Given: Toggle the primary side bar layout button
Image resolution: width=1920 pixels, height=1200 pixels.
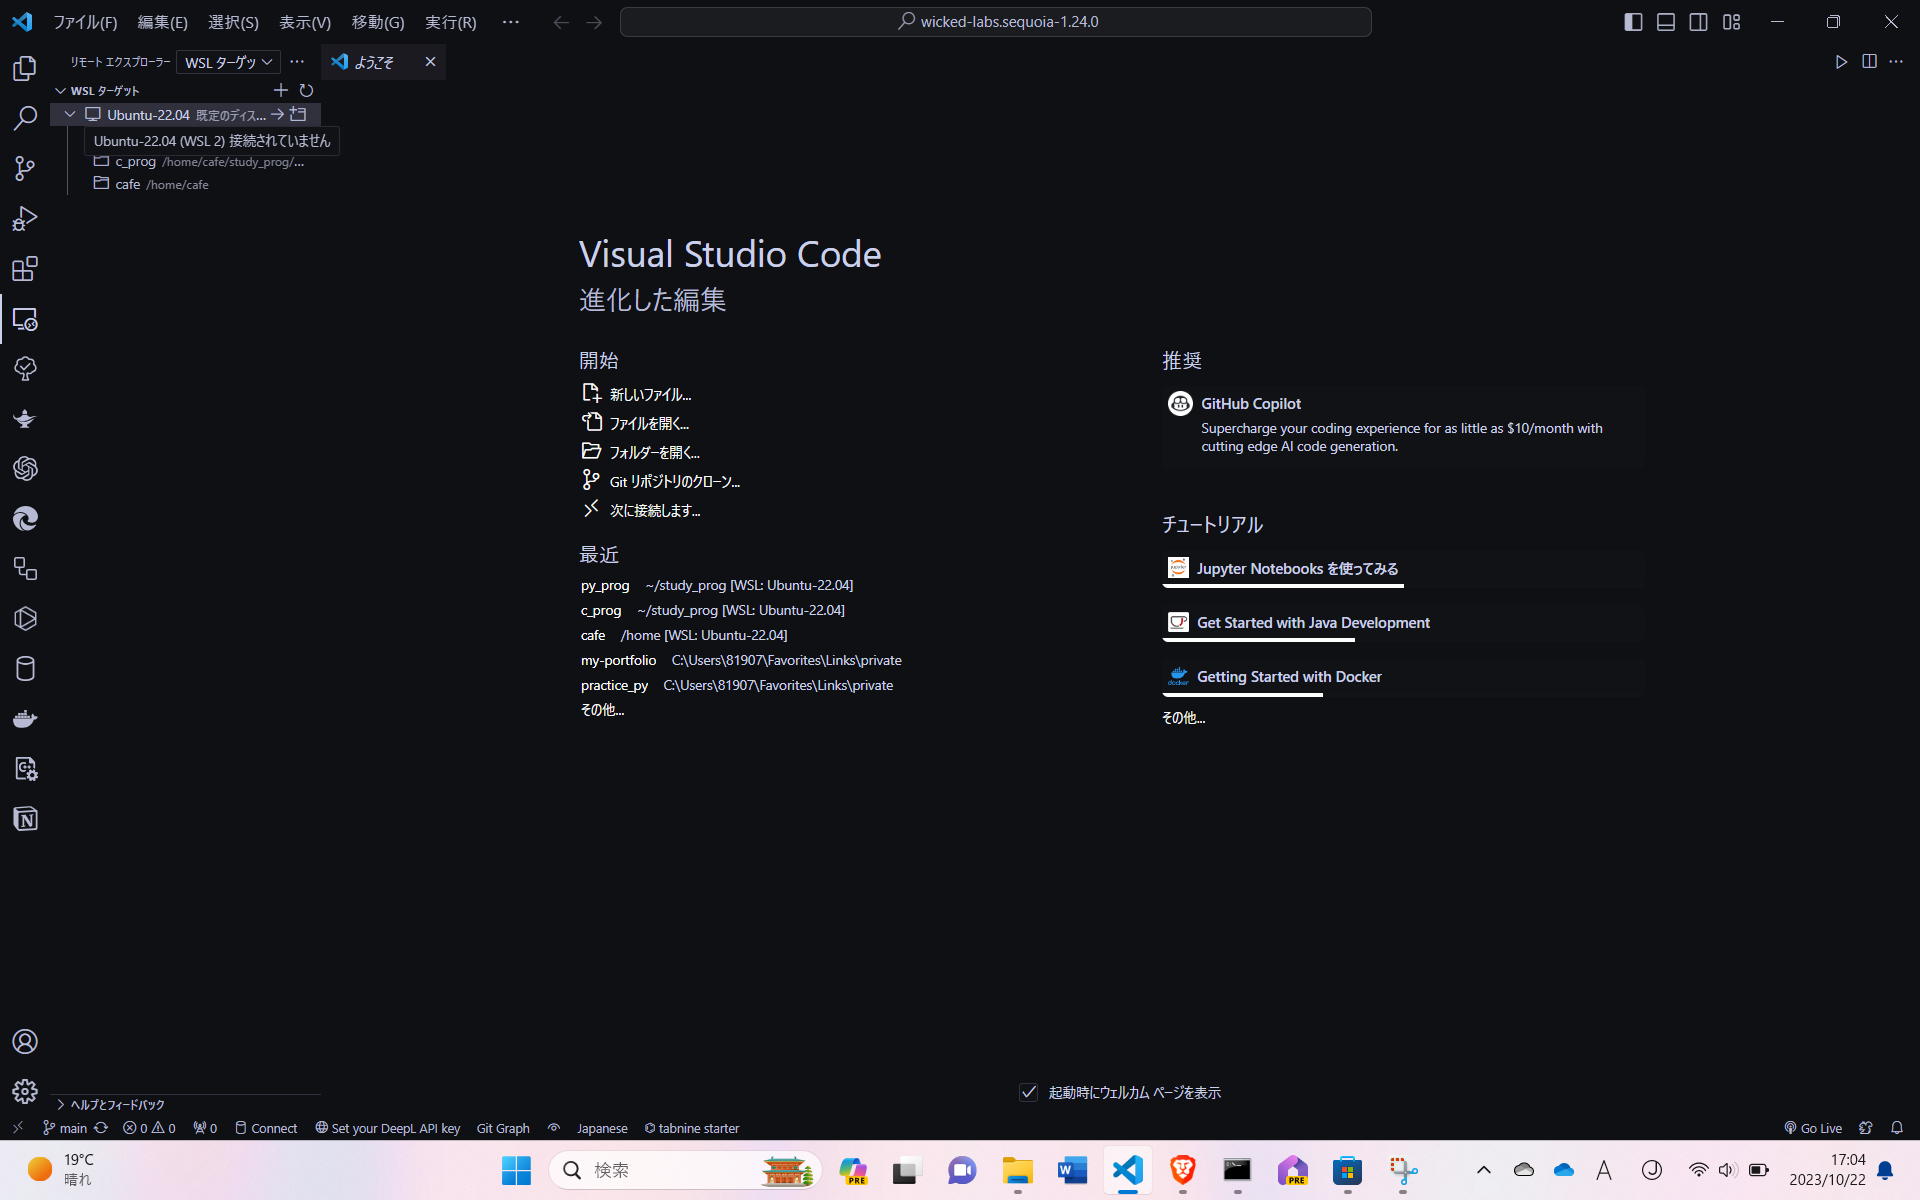Looking at the screenshot, I should coord(1633,22).
